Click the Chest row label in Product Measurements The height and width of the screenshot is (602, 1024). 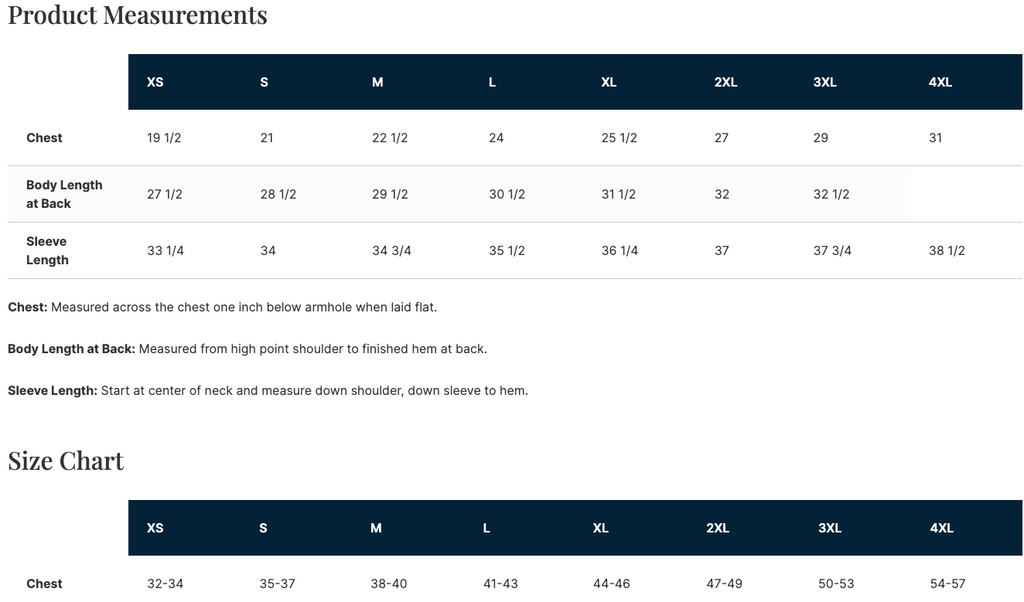pyautogui.click(x=44, y=138)
